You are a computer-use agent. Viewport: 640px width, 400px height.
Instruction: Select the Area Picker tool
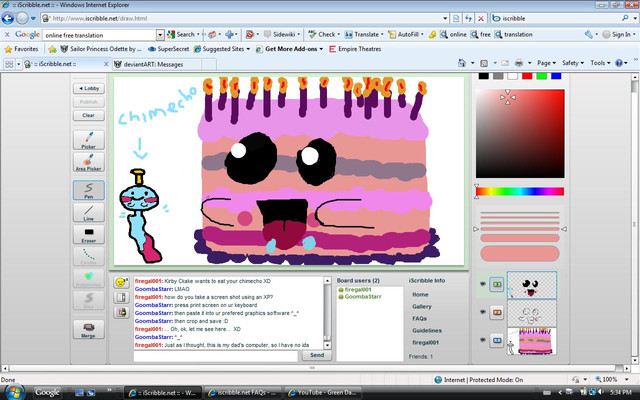pos(89,162)
